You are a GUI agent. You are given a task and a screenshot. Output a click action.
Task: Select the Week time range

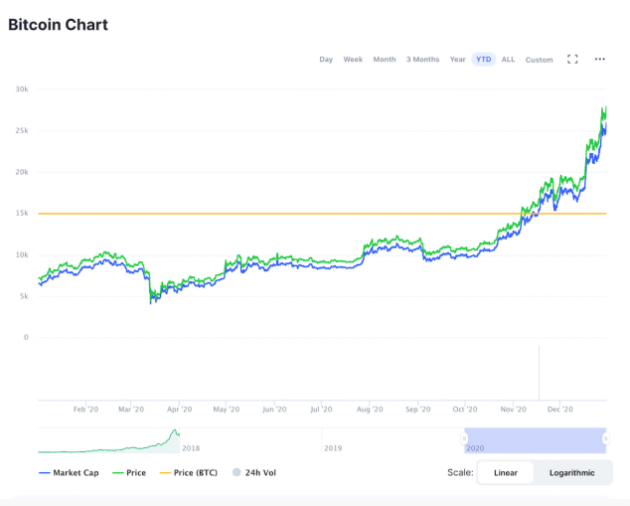tap(353, 59)
